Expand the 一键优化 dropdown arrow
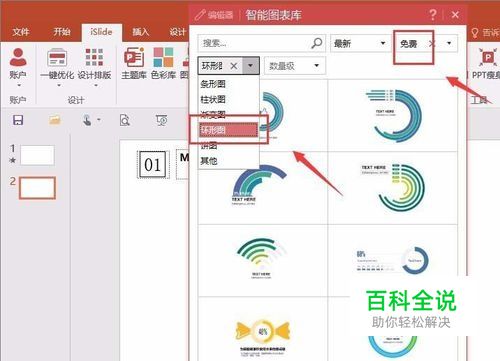Viewport: 500px width, 361px height. click(59, 86)
